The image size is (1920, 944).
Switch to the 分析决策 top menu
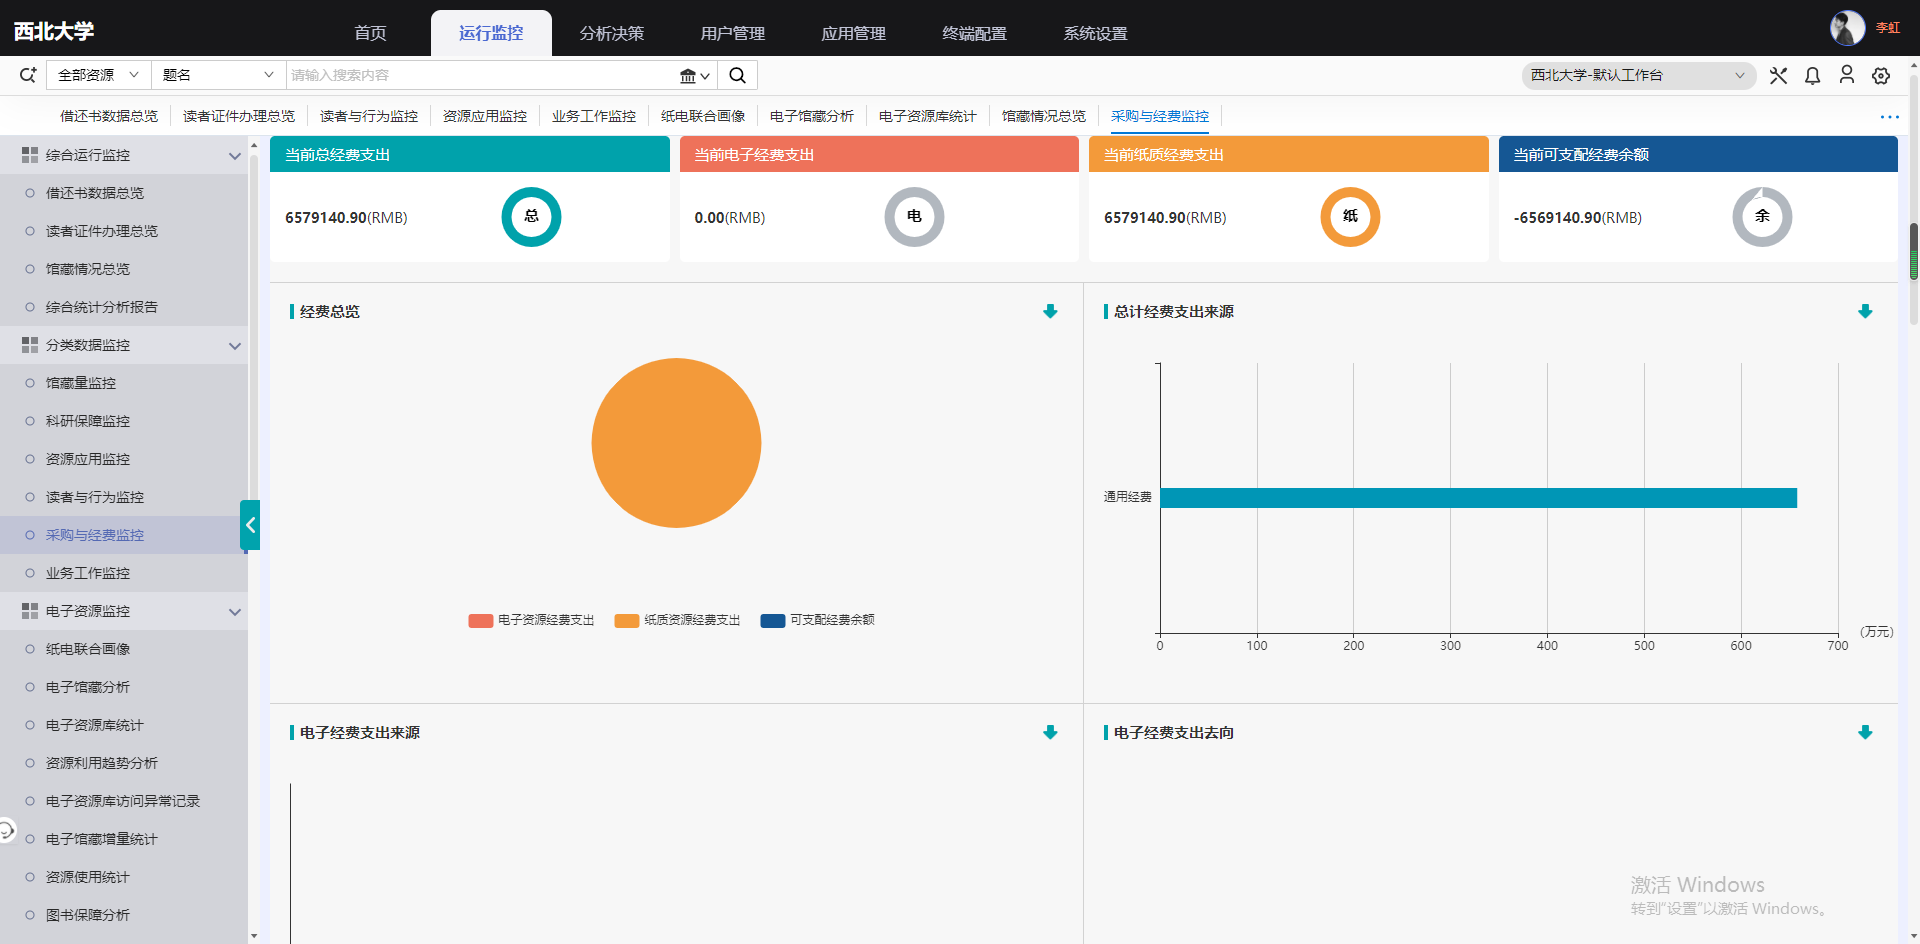click(x=611, y=33)
